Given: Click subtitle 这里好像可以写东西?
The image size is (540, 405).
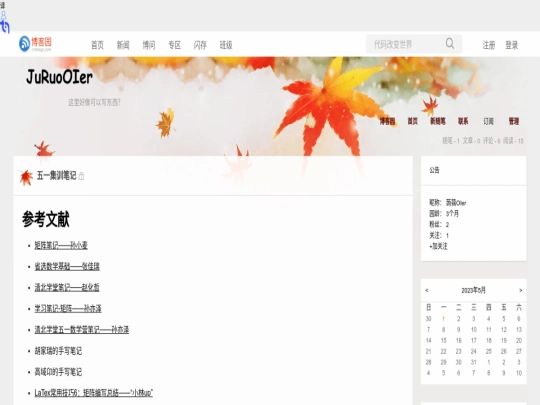Looking at the screenshot, I should (94, 102).
